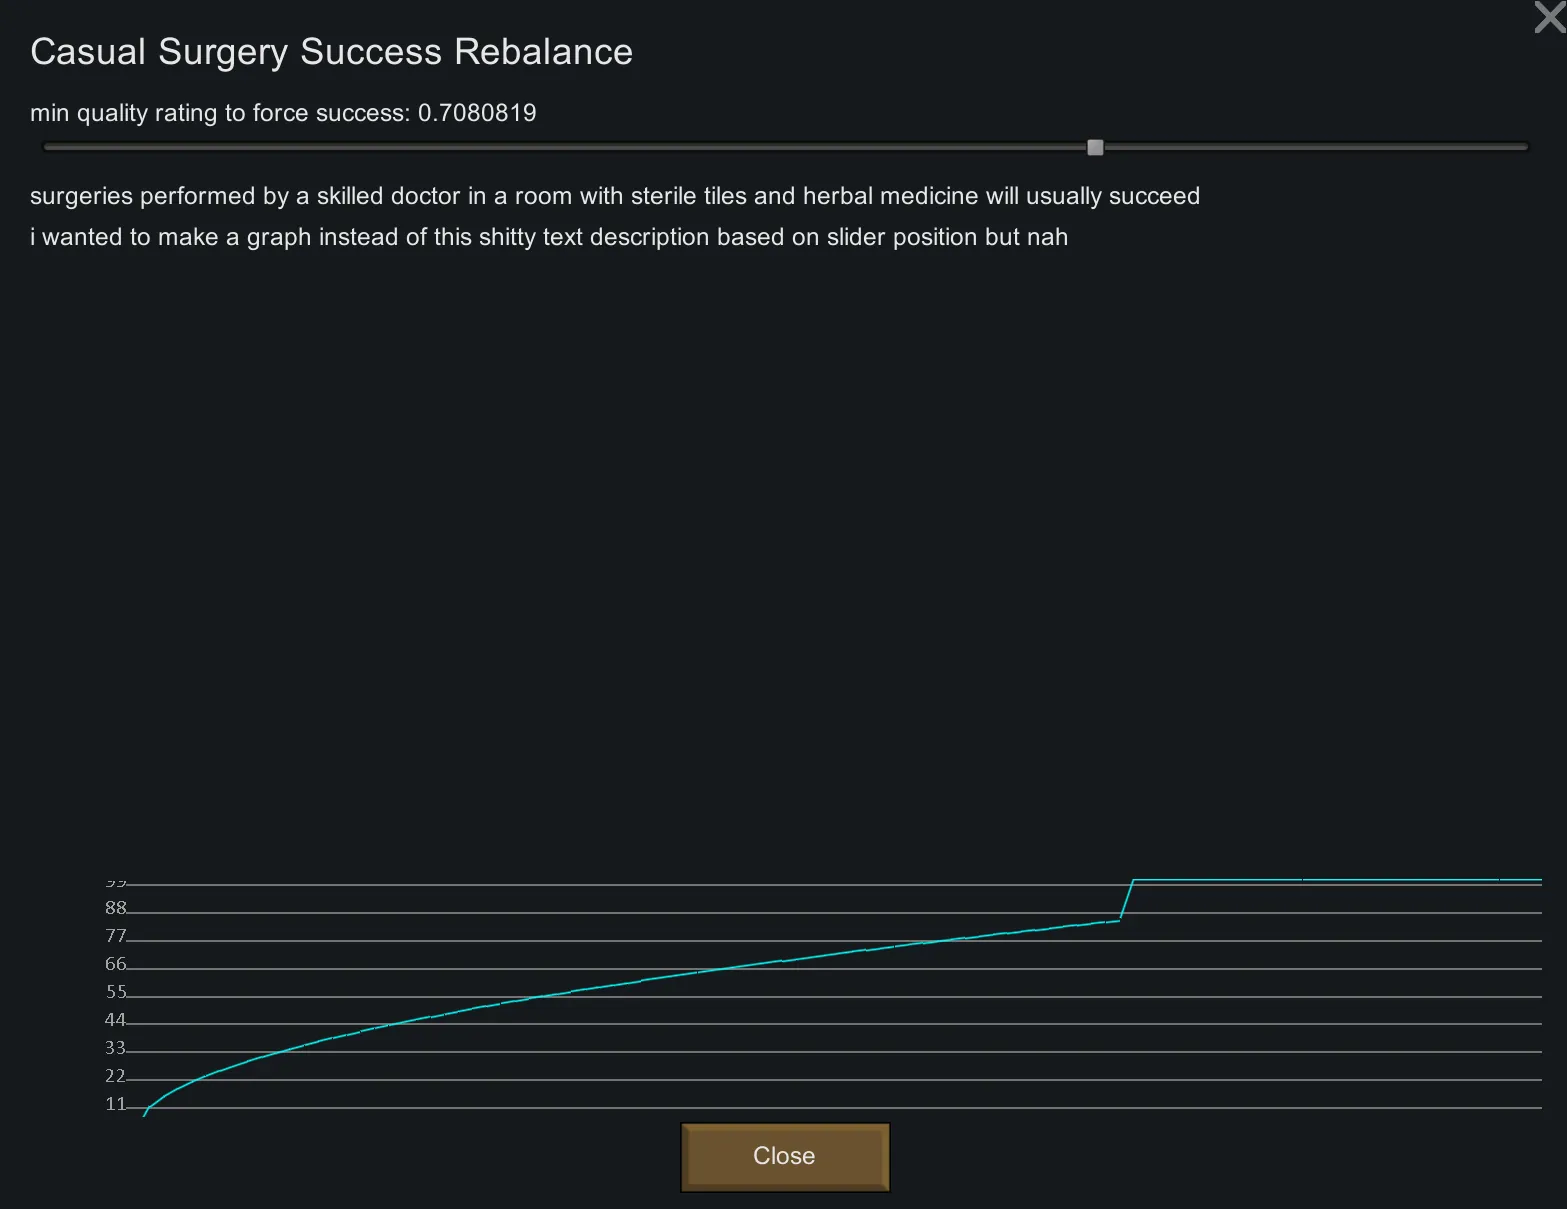Image resolution: width=1567 pixels, height=1209 pixels.
Task: Click the 22 label on the graph axis
Action: (x=116, y=1076)
